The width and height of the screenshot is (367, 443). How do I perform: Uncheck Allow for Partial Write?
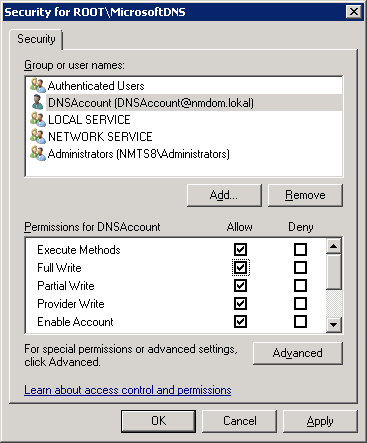coord(240,285)
